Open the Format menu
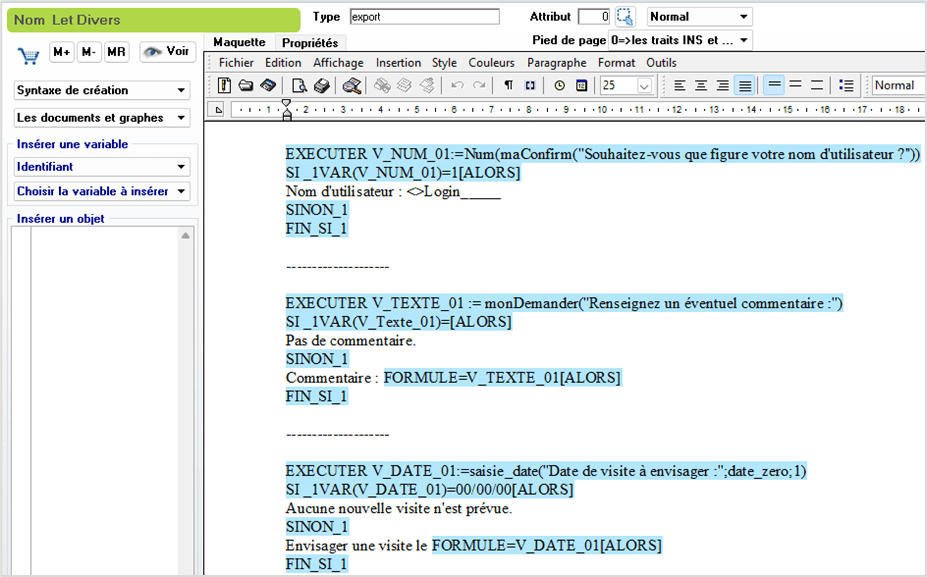 (x=616, y=63)
